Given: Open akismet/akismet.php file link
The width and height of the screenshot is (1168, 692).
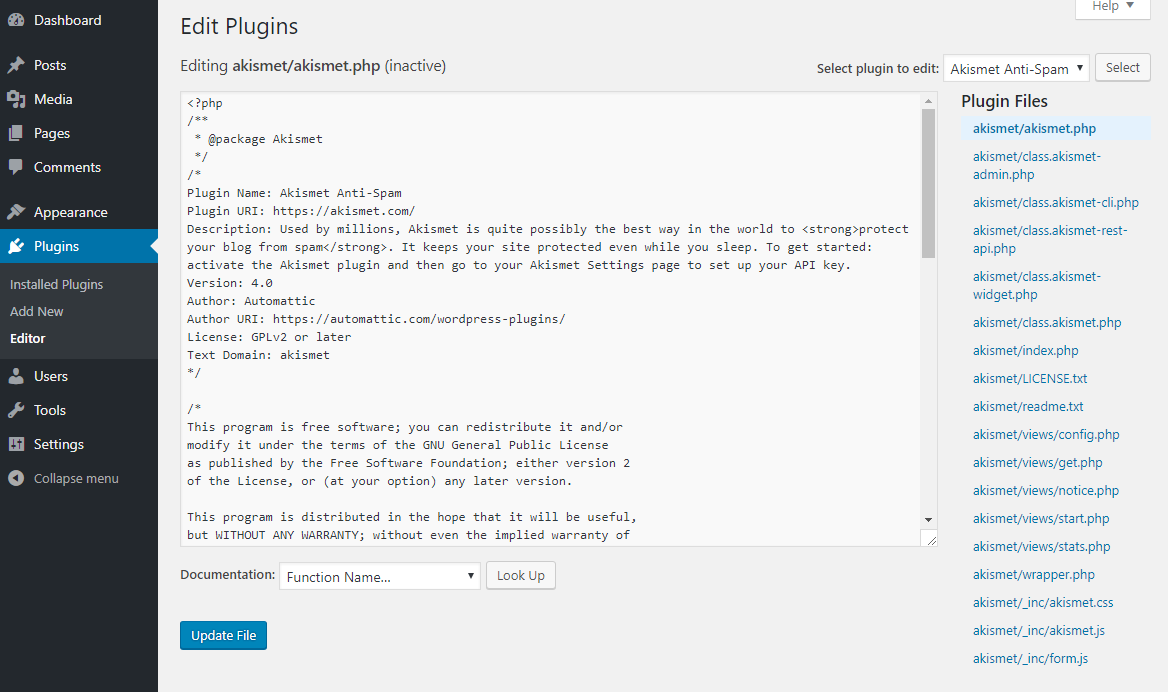Looking at the screenshot, I should pyautogui.click(x=1034, y=128).
